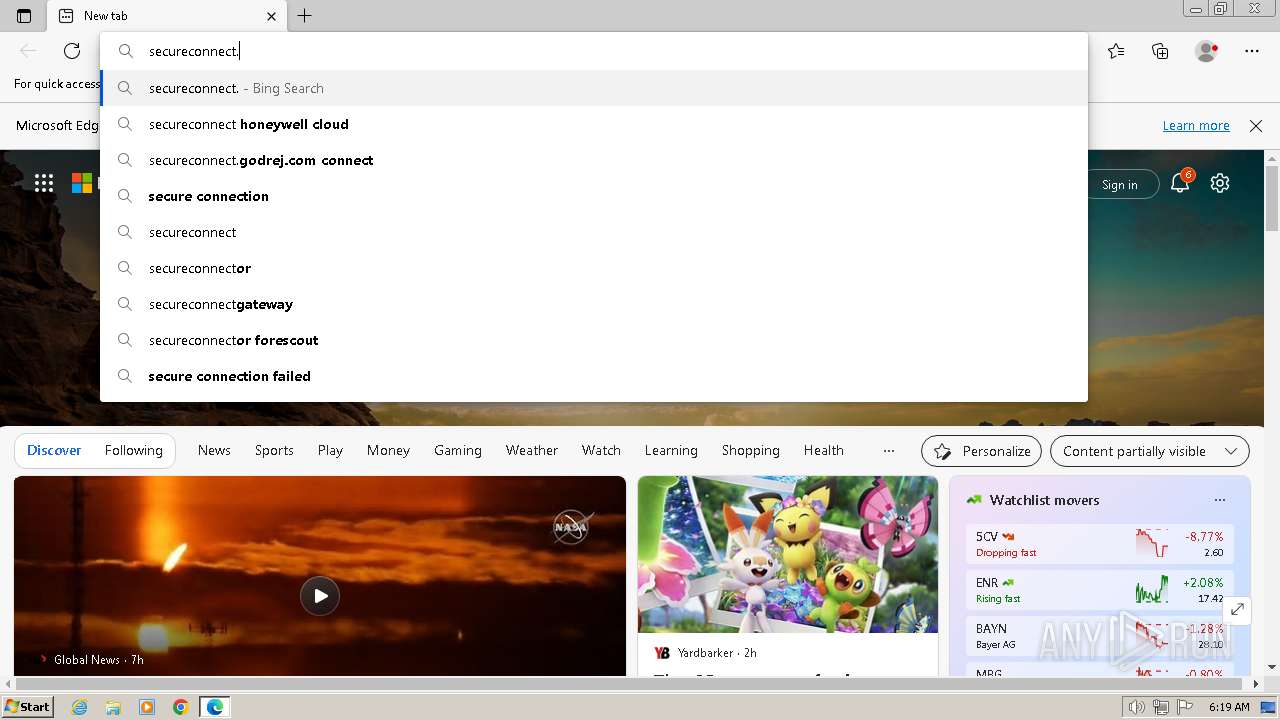The width and height of the screenshot is (1280, 720).
Task: Click the 6:19 AM system clock
Action: tap(1229, 707)
